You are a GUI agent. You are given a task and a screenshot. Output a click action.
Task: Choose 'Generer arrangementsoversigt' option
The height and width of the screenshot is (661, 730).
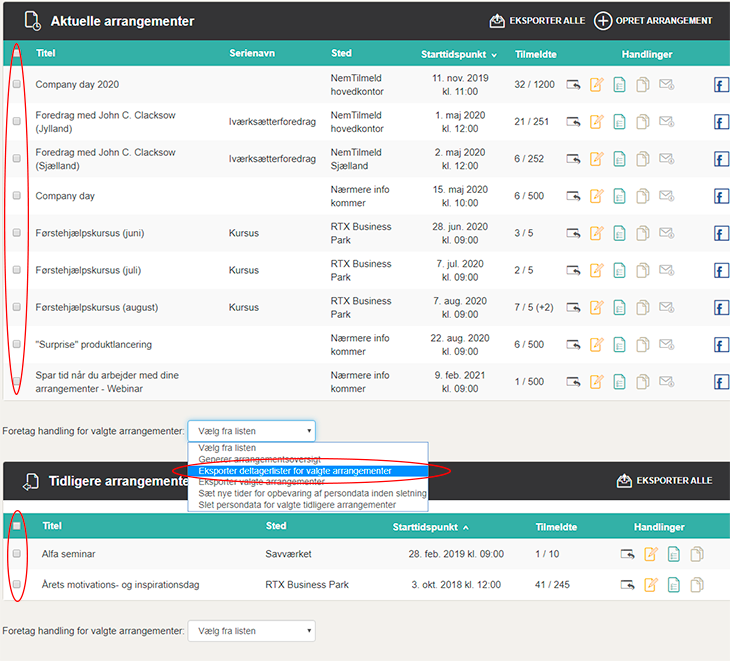(x=308, y=459)
